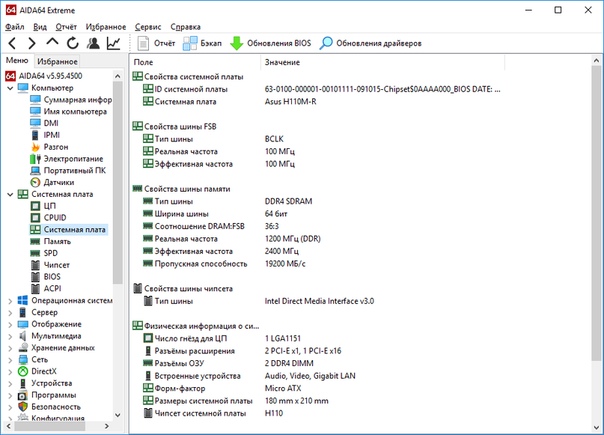Open the Избранное menu in menu bar
This screenshot has height=435, width=604.
[x=106, y=27]
